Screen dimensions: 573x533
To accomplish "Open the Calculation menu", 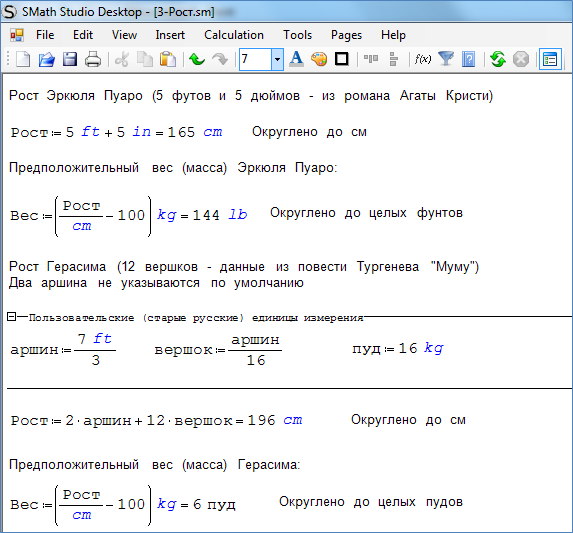I will (x=234, y=35).
